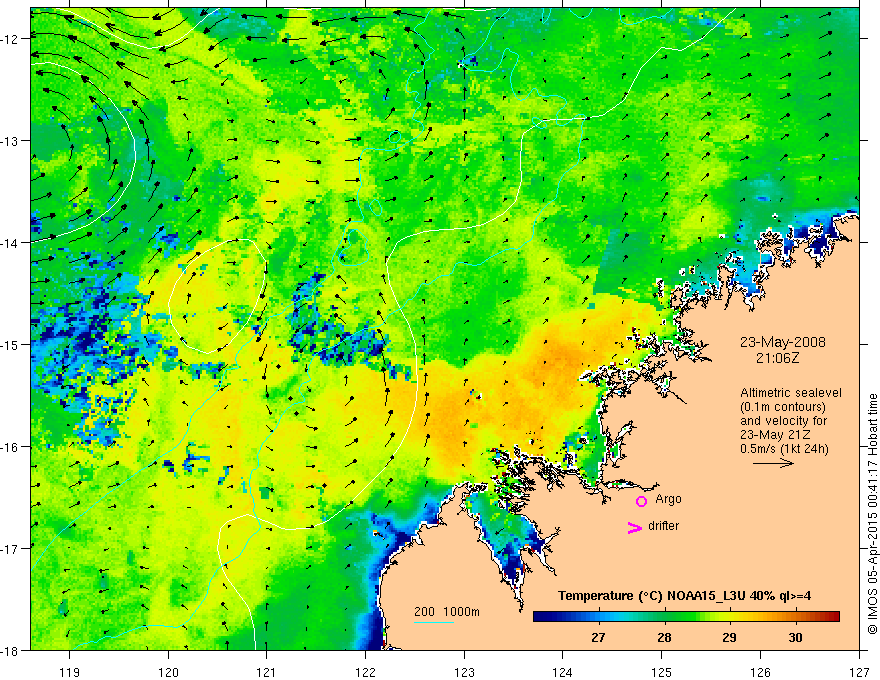Screen dimensions: 880x680
Task: Click the longitude axis label '120'
Action: point(168,672)
